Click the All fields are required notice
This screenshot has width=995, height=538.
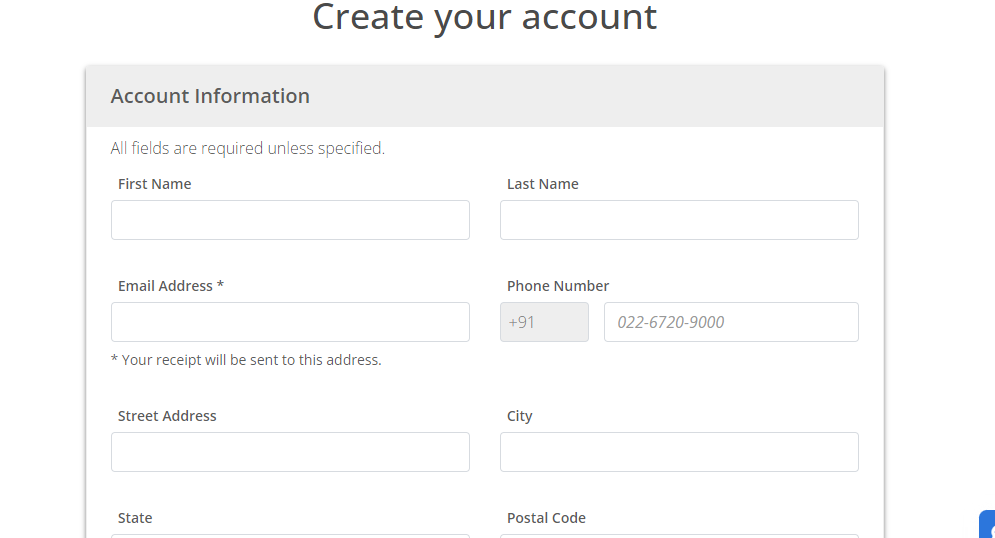point(247,148)
